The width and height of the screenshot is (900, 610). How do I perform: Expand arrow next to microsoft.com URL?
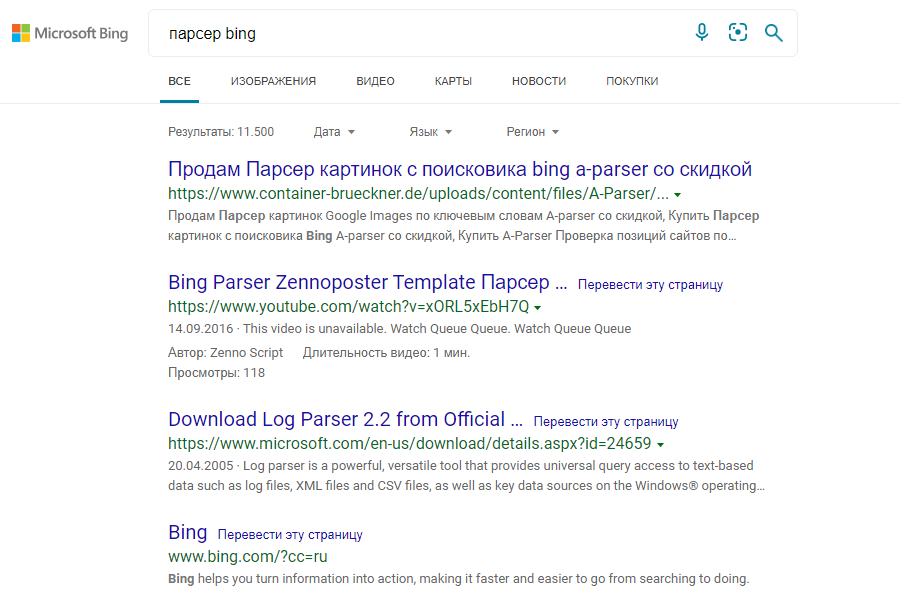(660, 445)
